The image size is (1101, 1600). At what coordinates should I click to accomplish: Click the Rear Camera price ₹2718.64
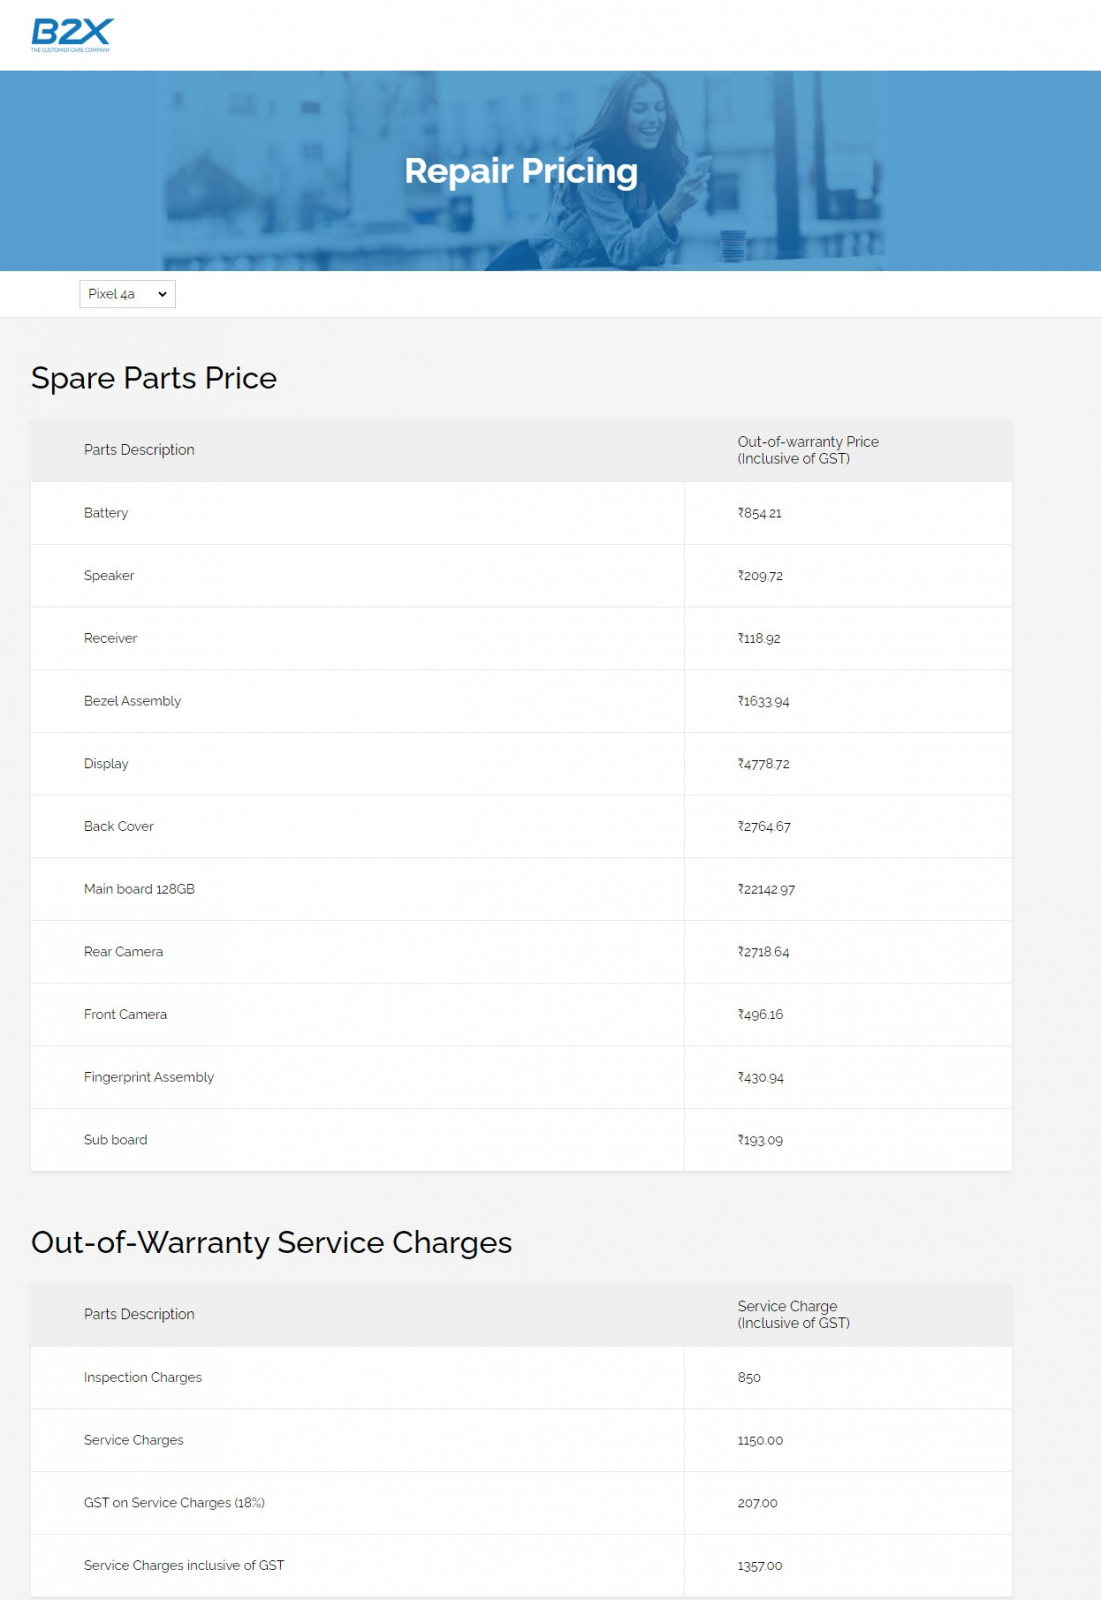pyautogui.click(x=764, y=952)
